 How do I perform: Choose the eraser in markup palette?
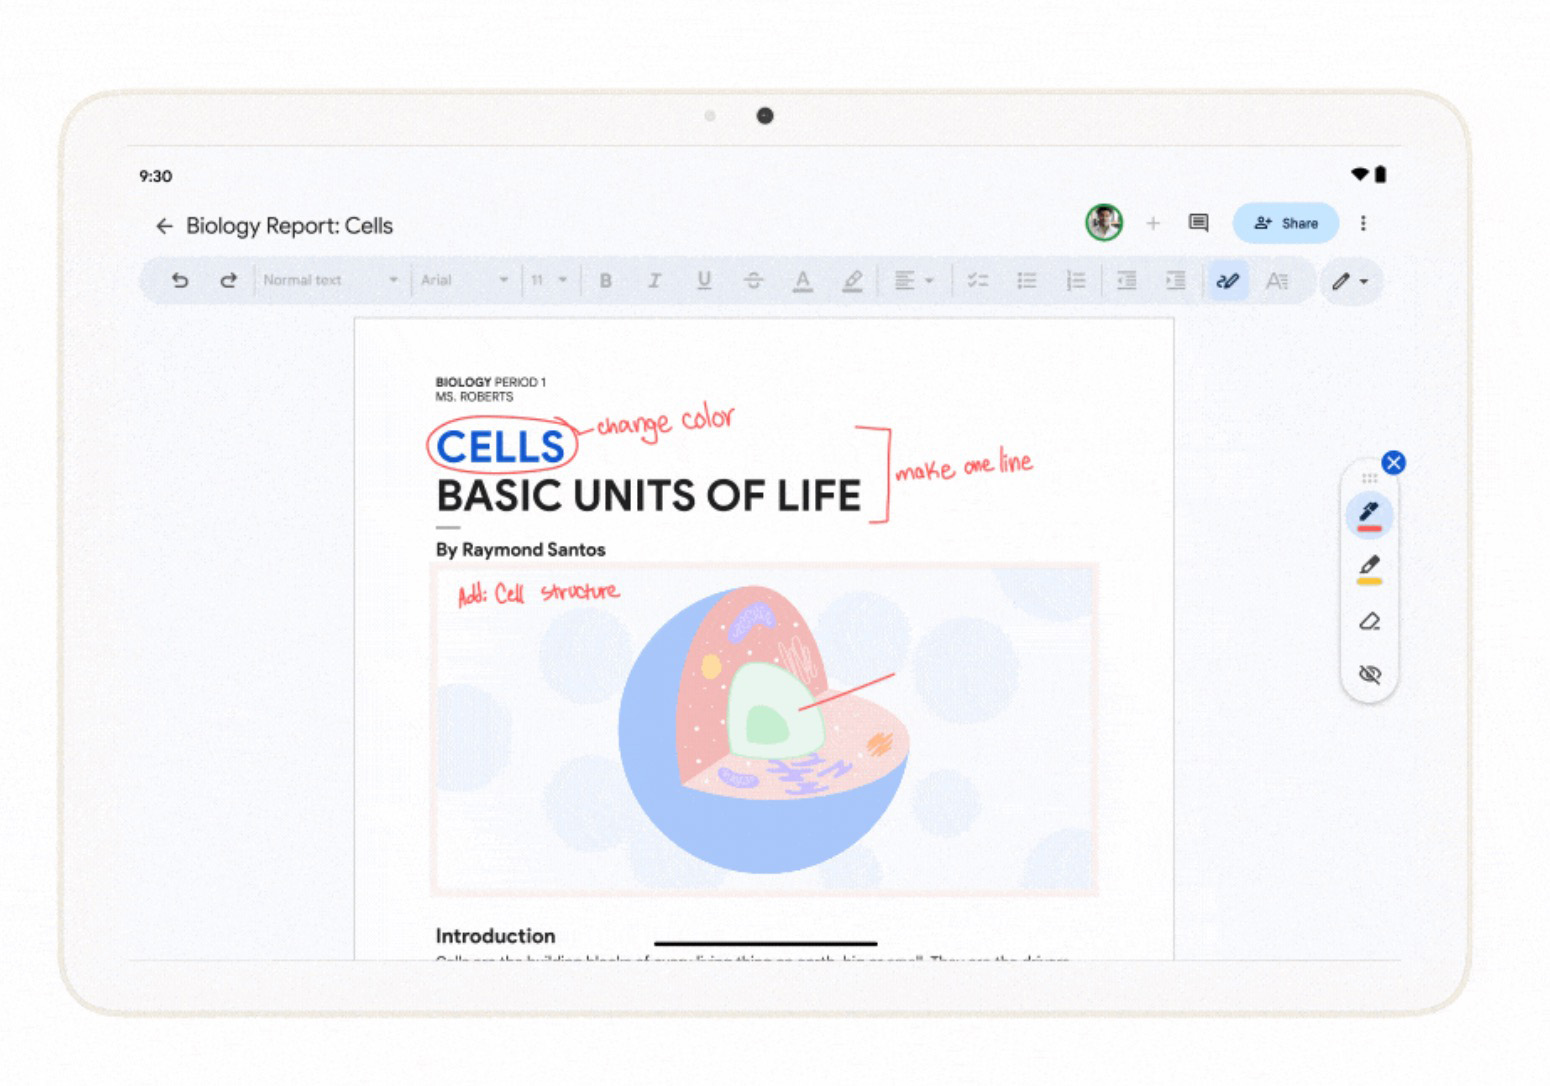pyautogui.click(x=1369, y=622)
